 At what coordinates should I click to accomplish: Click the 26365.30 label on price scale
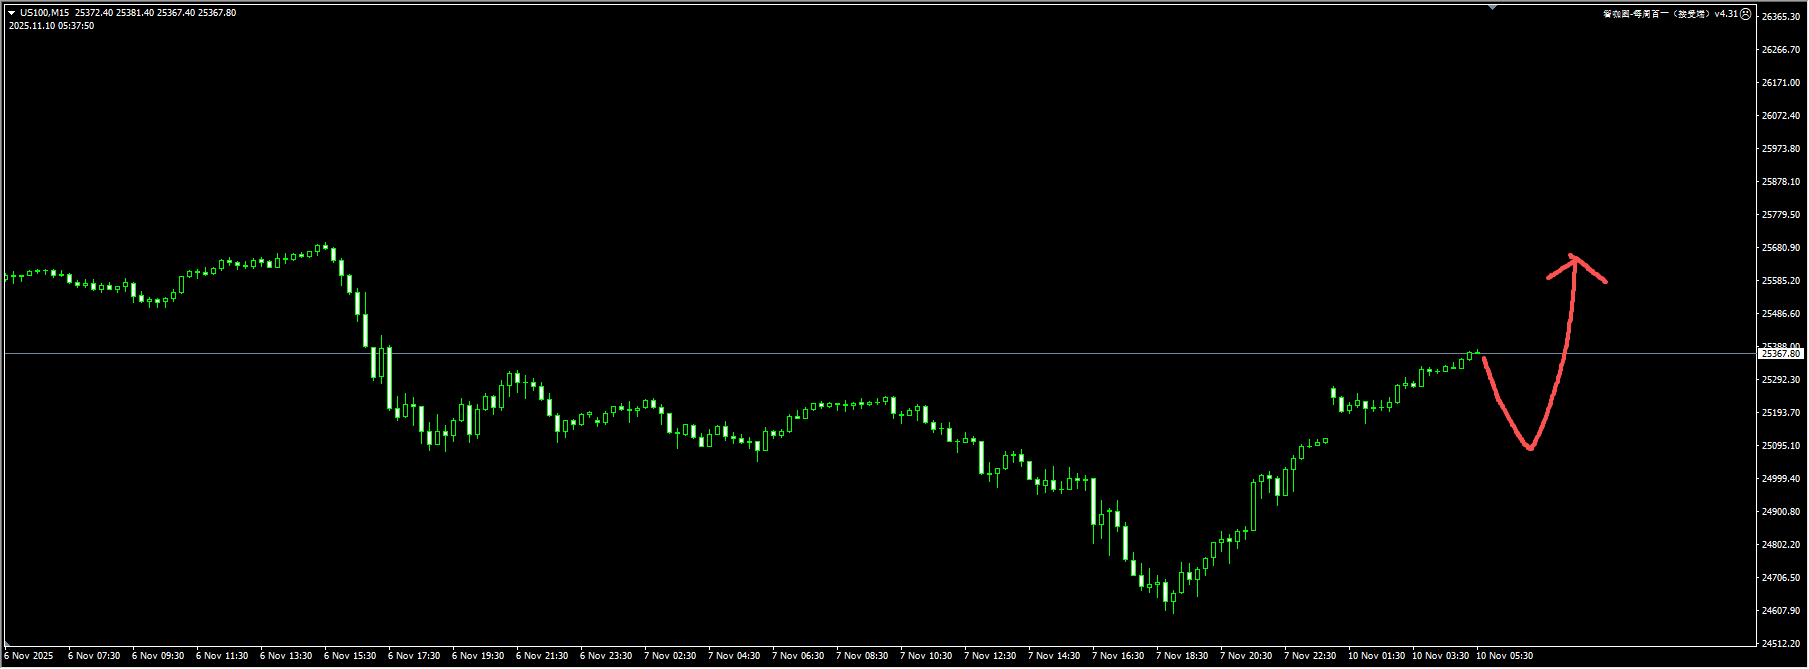(x=1781, y=17)
